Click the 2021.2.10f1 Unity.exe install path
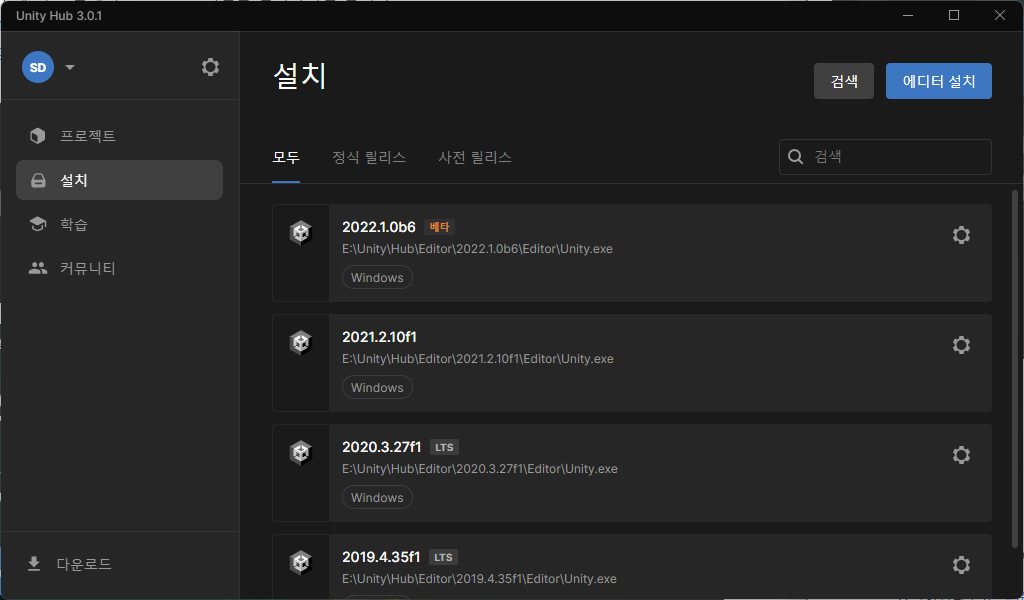The width and height of the screenshot is (1024, 600). 478,358
